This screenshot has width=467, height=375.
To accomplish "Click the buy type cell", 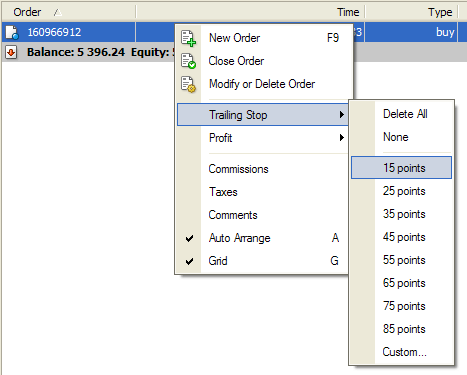I will click(411, 32).
